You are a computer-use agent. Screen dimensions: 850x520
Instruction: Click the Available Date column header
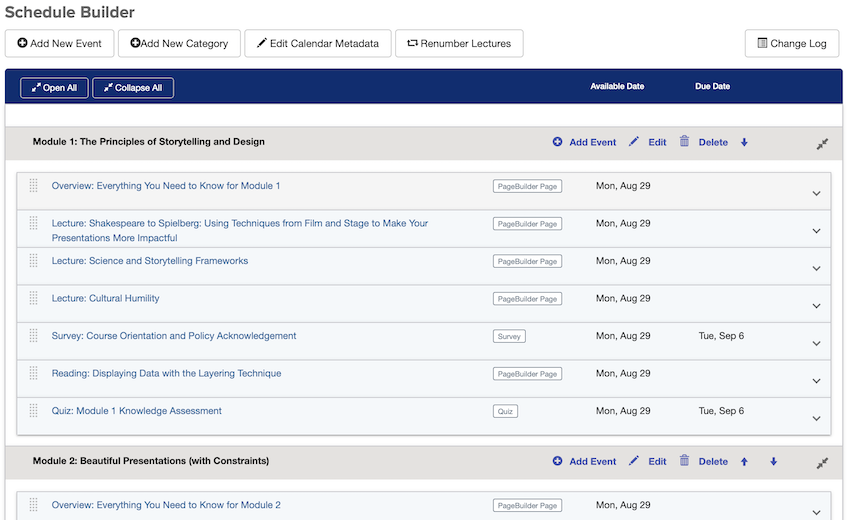coord(617,86)
